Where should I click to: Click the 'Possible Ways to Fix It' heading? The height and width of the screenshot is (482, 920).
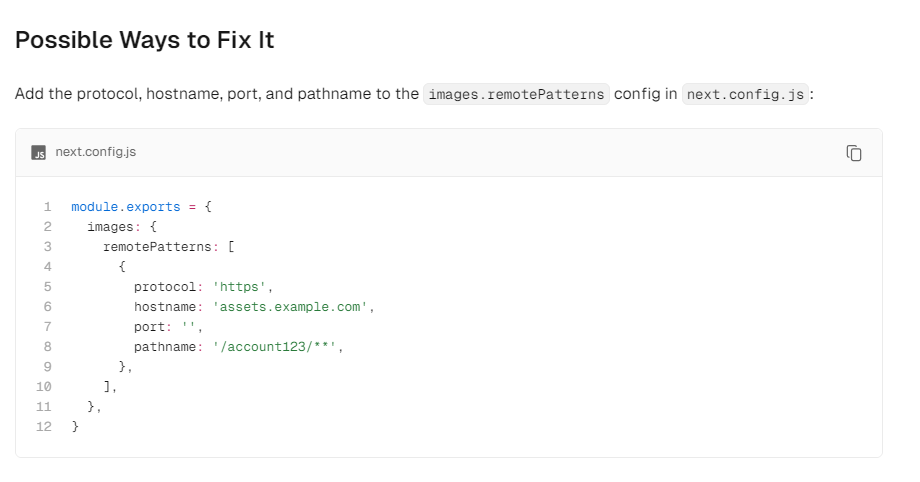[144, 40]
